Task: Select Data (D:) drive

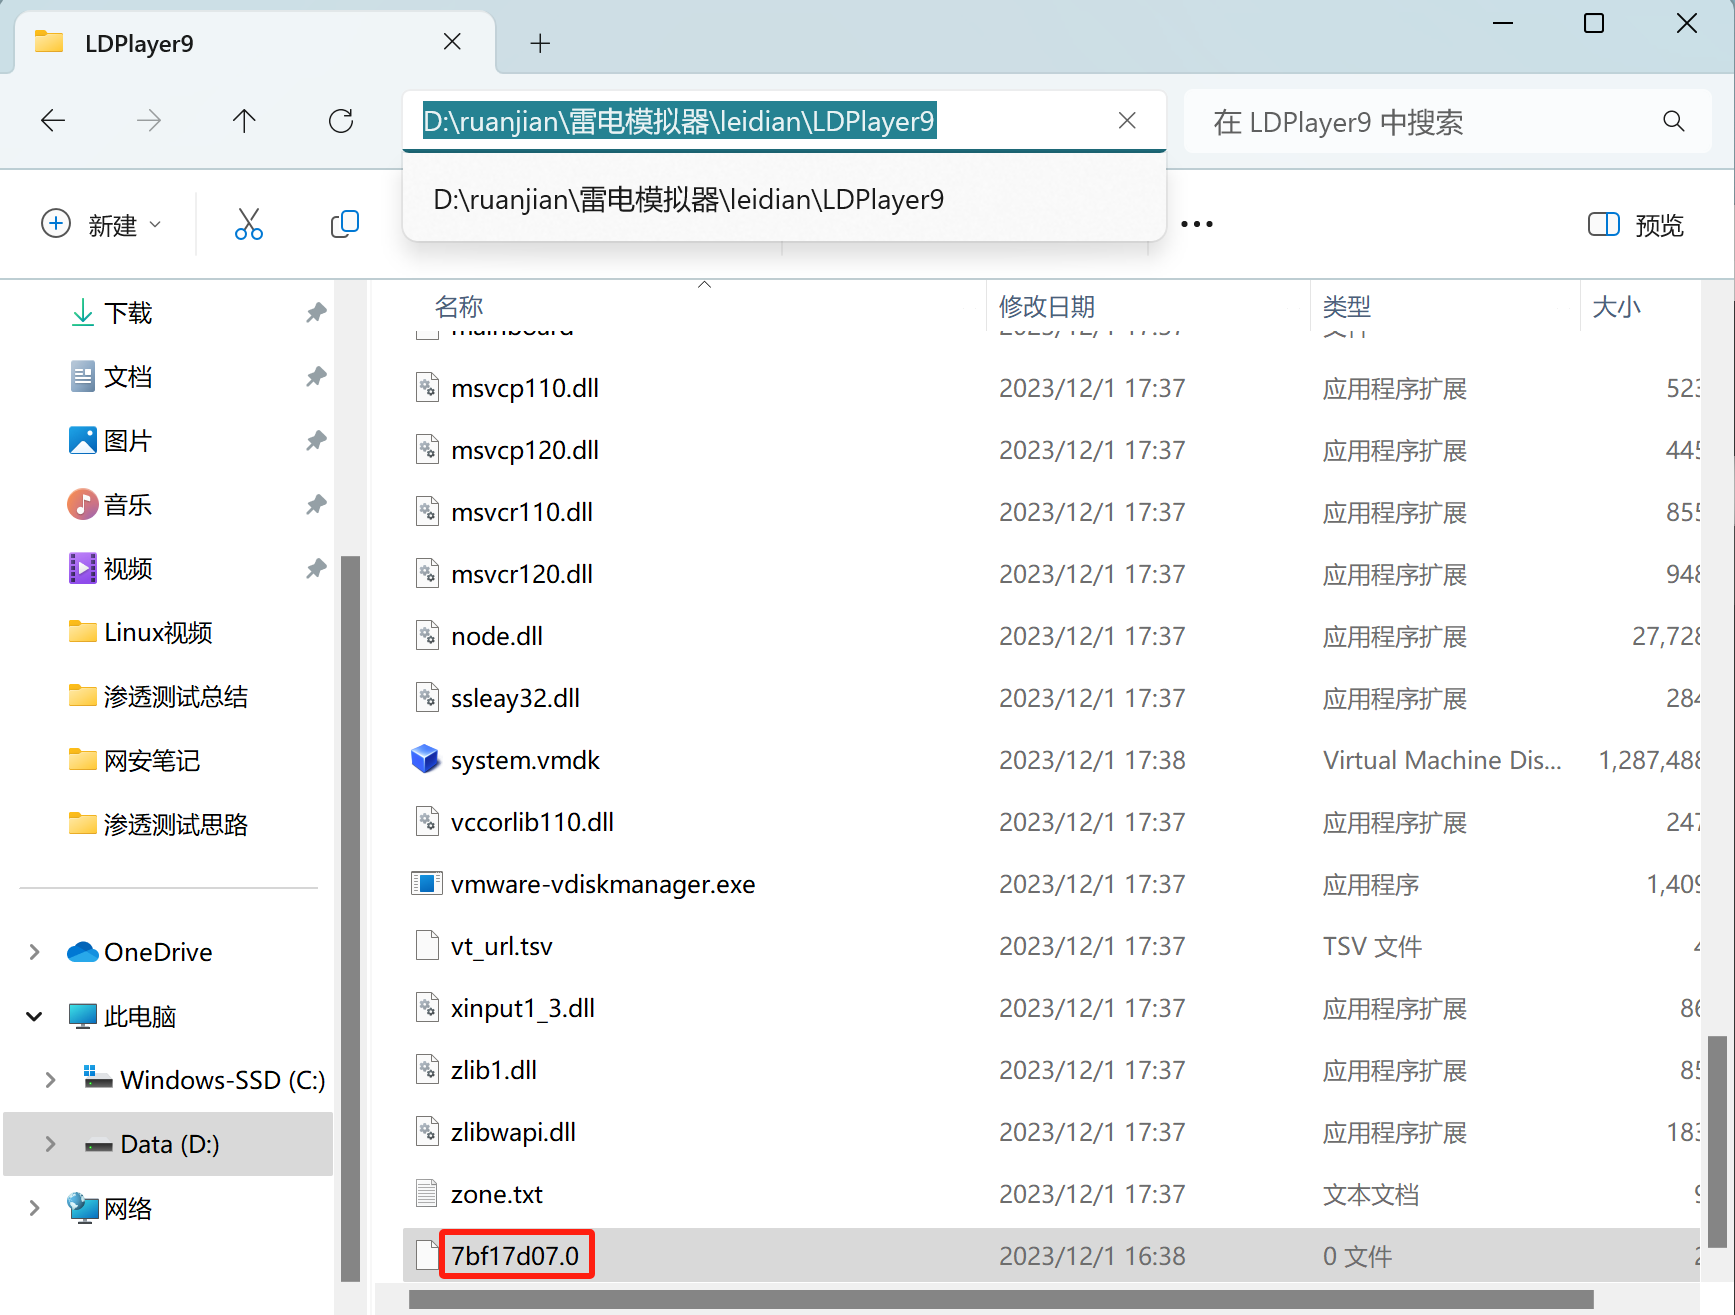Action: click(168, 1144)
